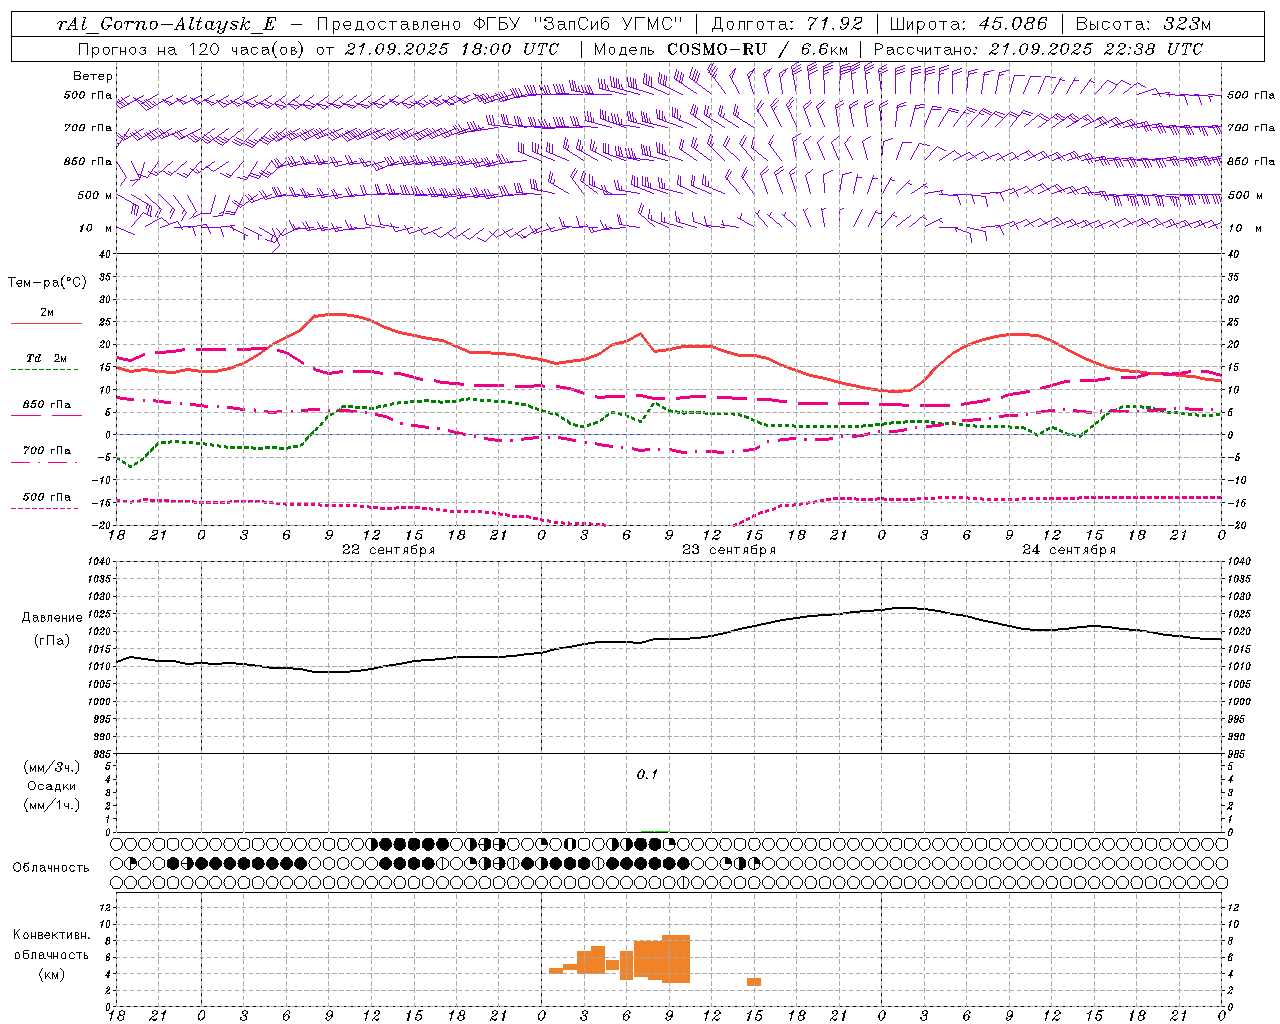Click the Рассчитано: 21.09.2025 22:38 UTC timestamp

(1038, 49)
